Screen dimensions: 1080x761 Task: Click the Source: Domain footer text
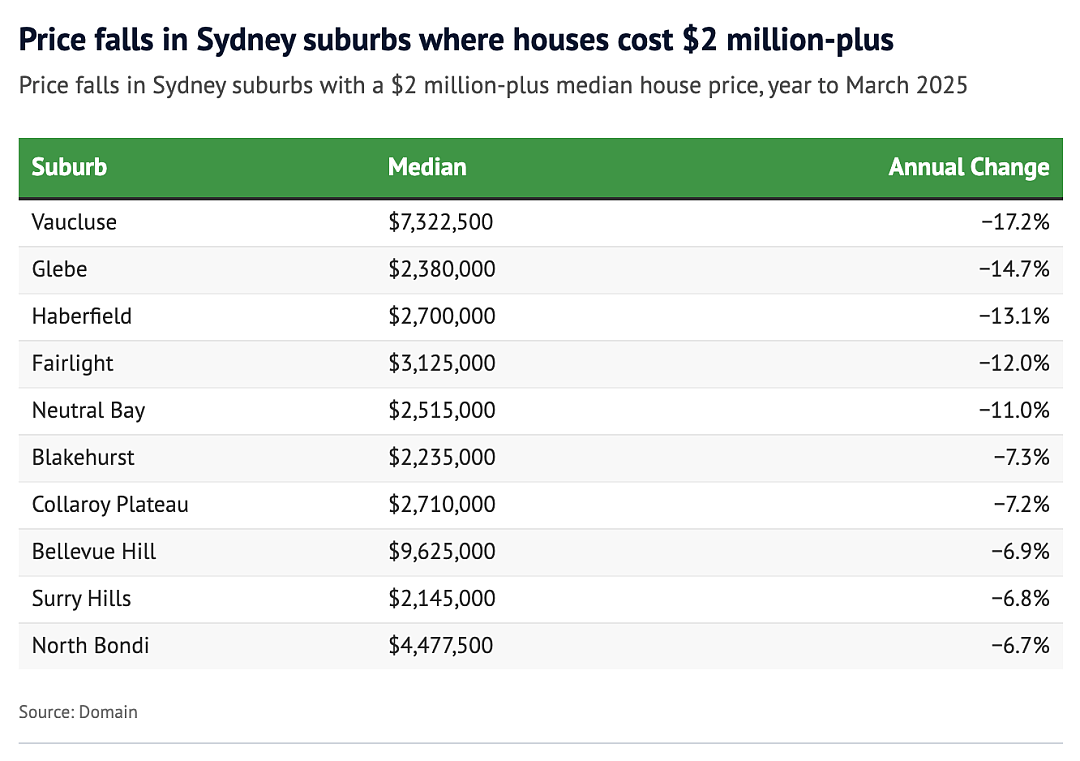pos(78,712)
